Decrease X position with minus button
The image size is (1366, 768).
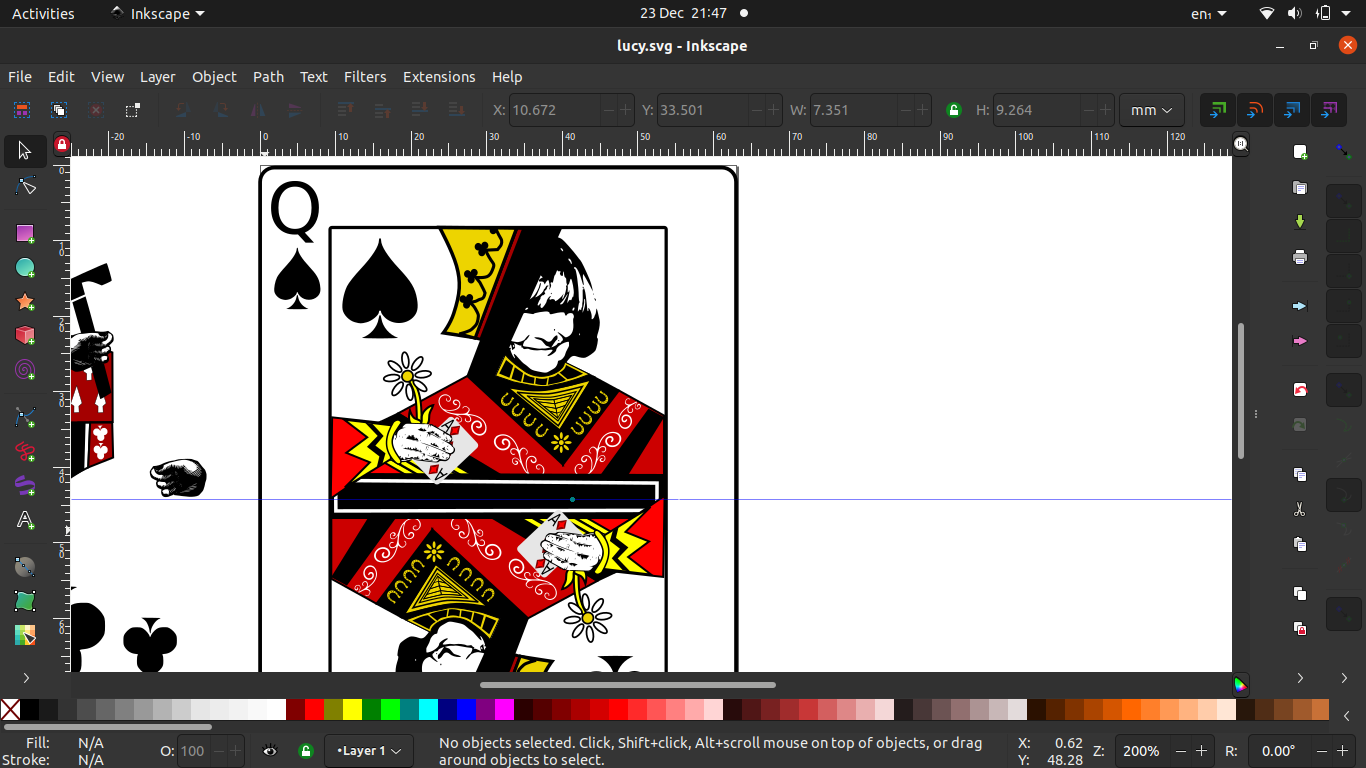[608, 110]
